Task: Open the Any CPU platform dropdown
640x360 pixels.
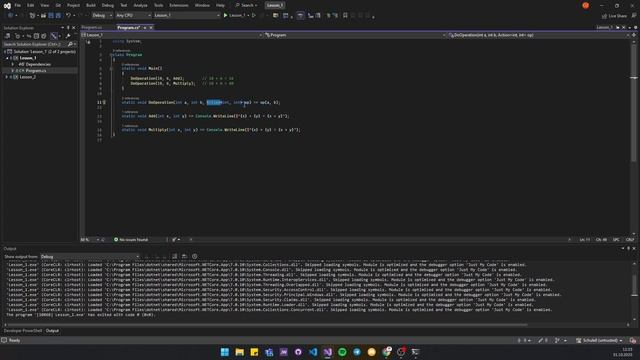Action: (133, 15)
